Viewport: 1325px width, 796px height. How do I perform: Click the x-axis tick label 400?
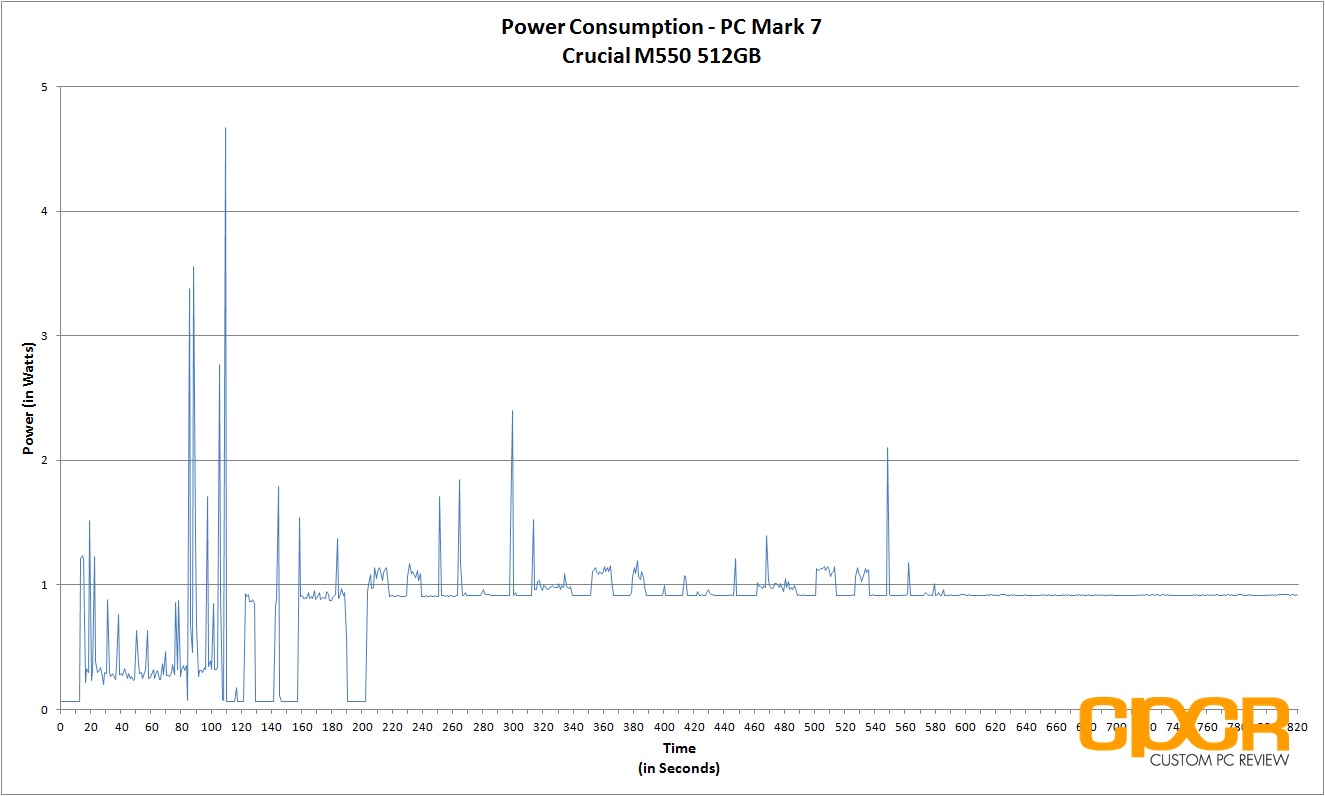tap(664, 727)
